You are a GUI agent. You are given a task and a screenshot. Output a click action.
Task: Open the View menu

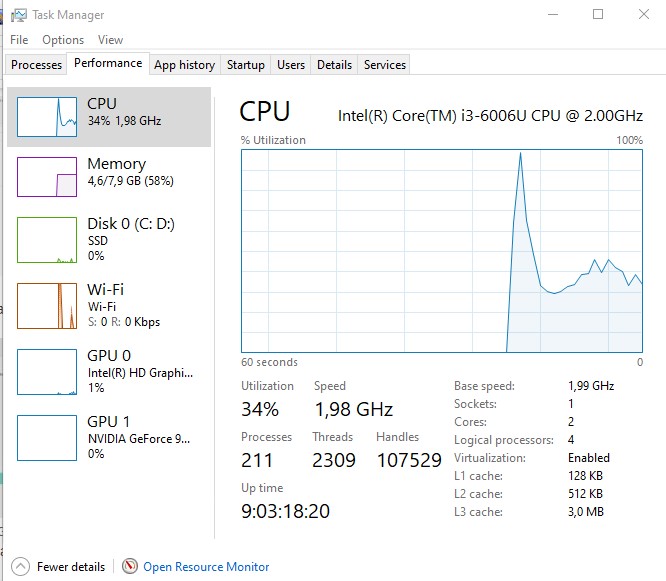110,40
